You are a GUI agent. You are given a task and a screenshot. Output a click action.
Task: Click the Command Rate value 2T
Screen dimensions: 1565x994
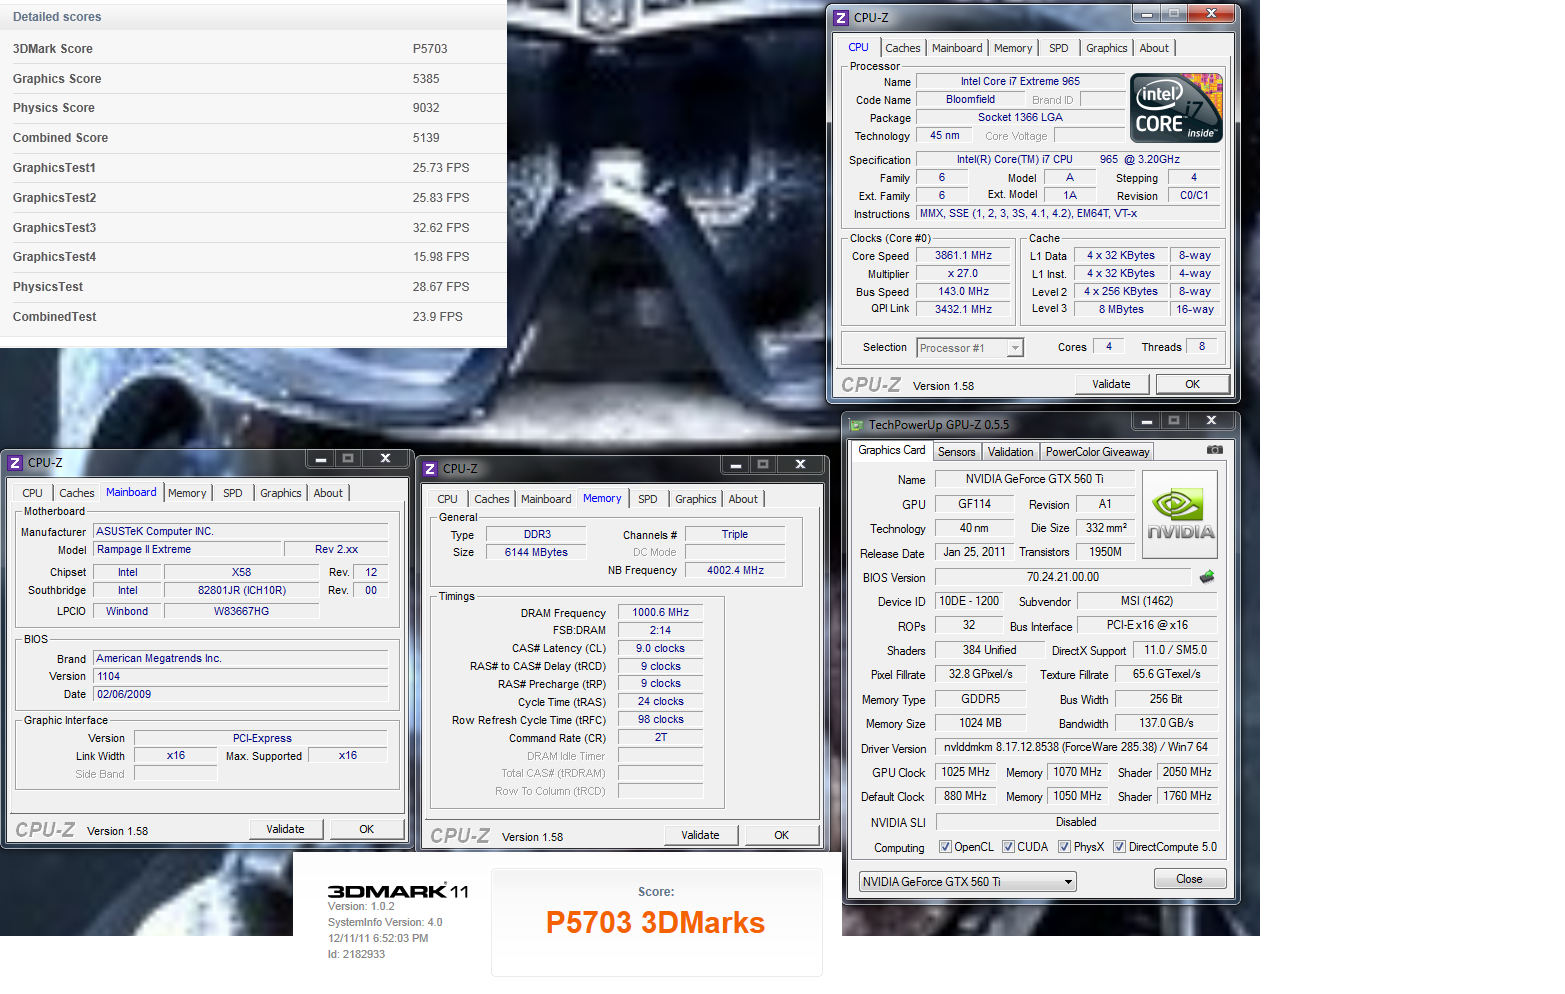coord(661,737)
